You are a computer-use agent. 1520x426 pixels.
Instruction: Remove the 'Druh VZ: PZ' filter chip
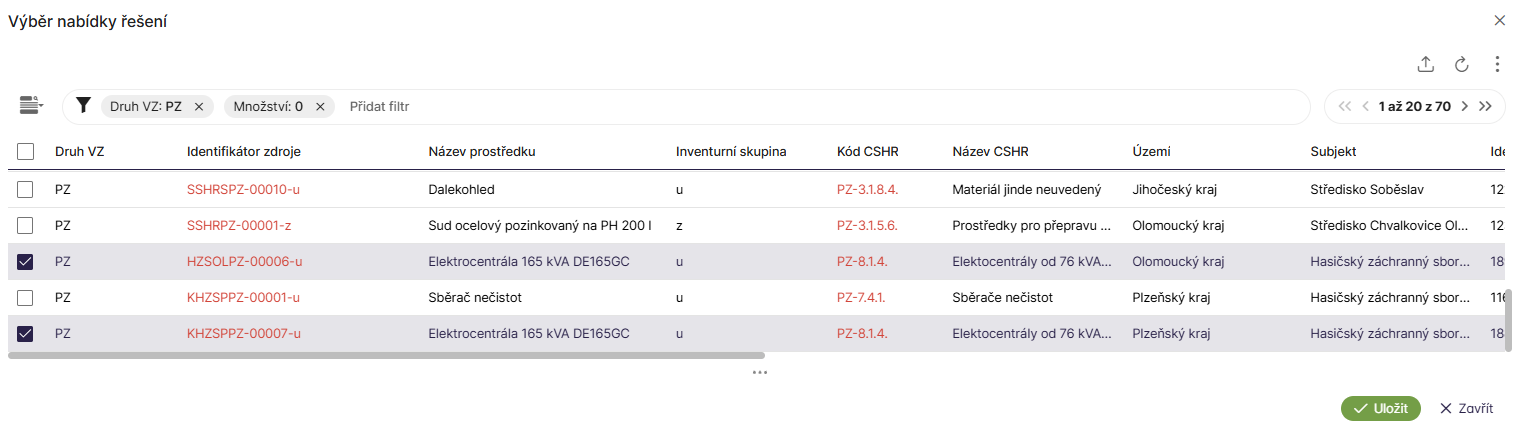point(198,107)
